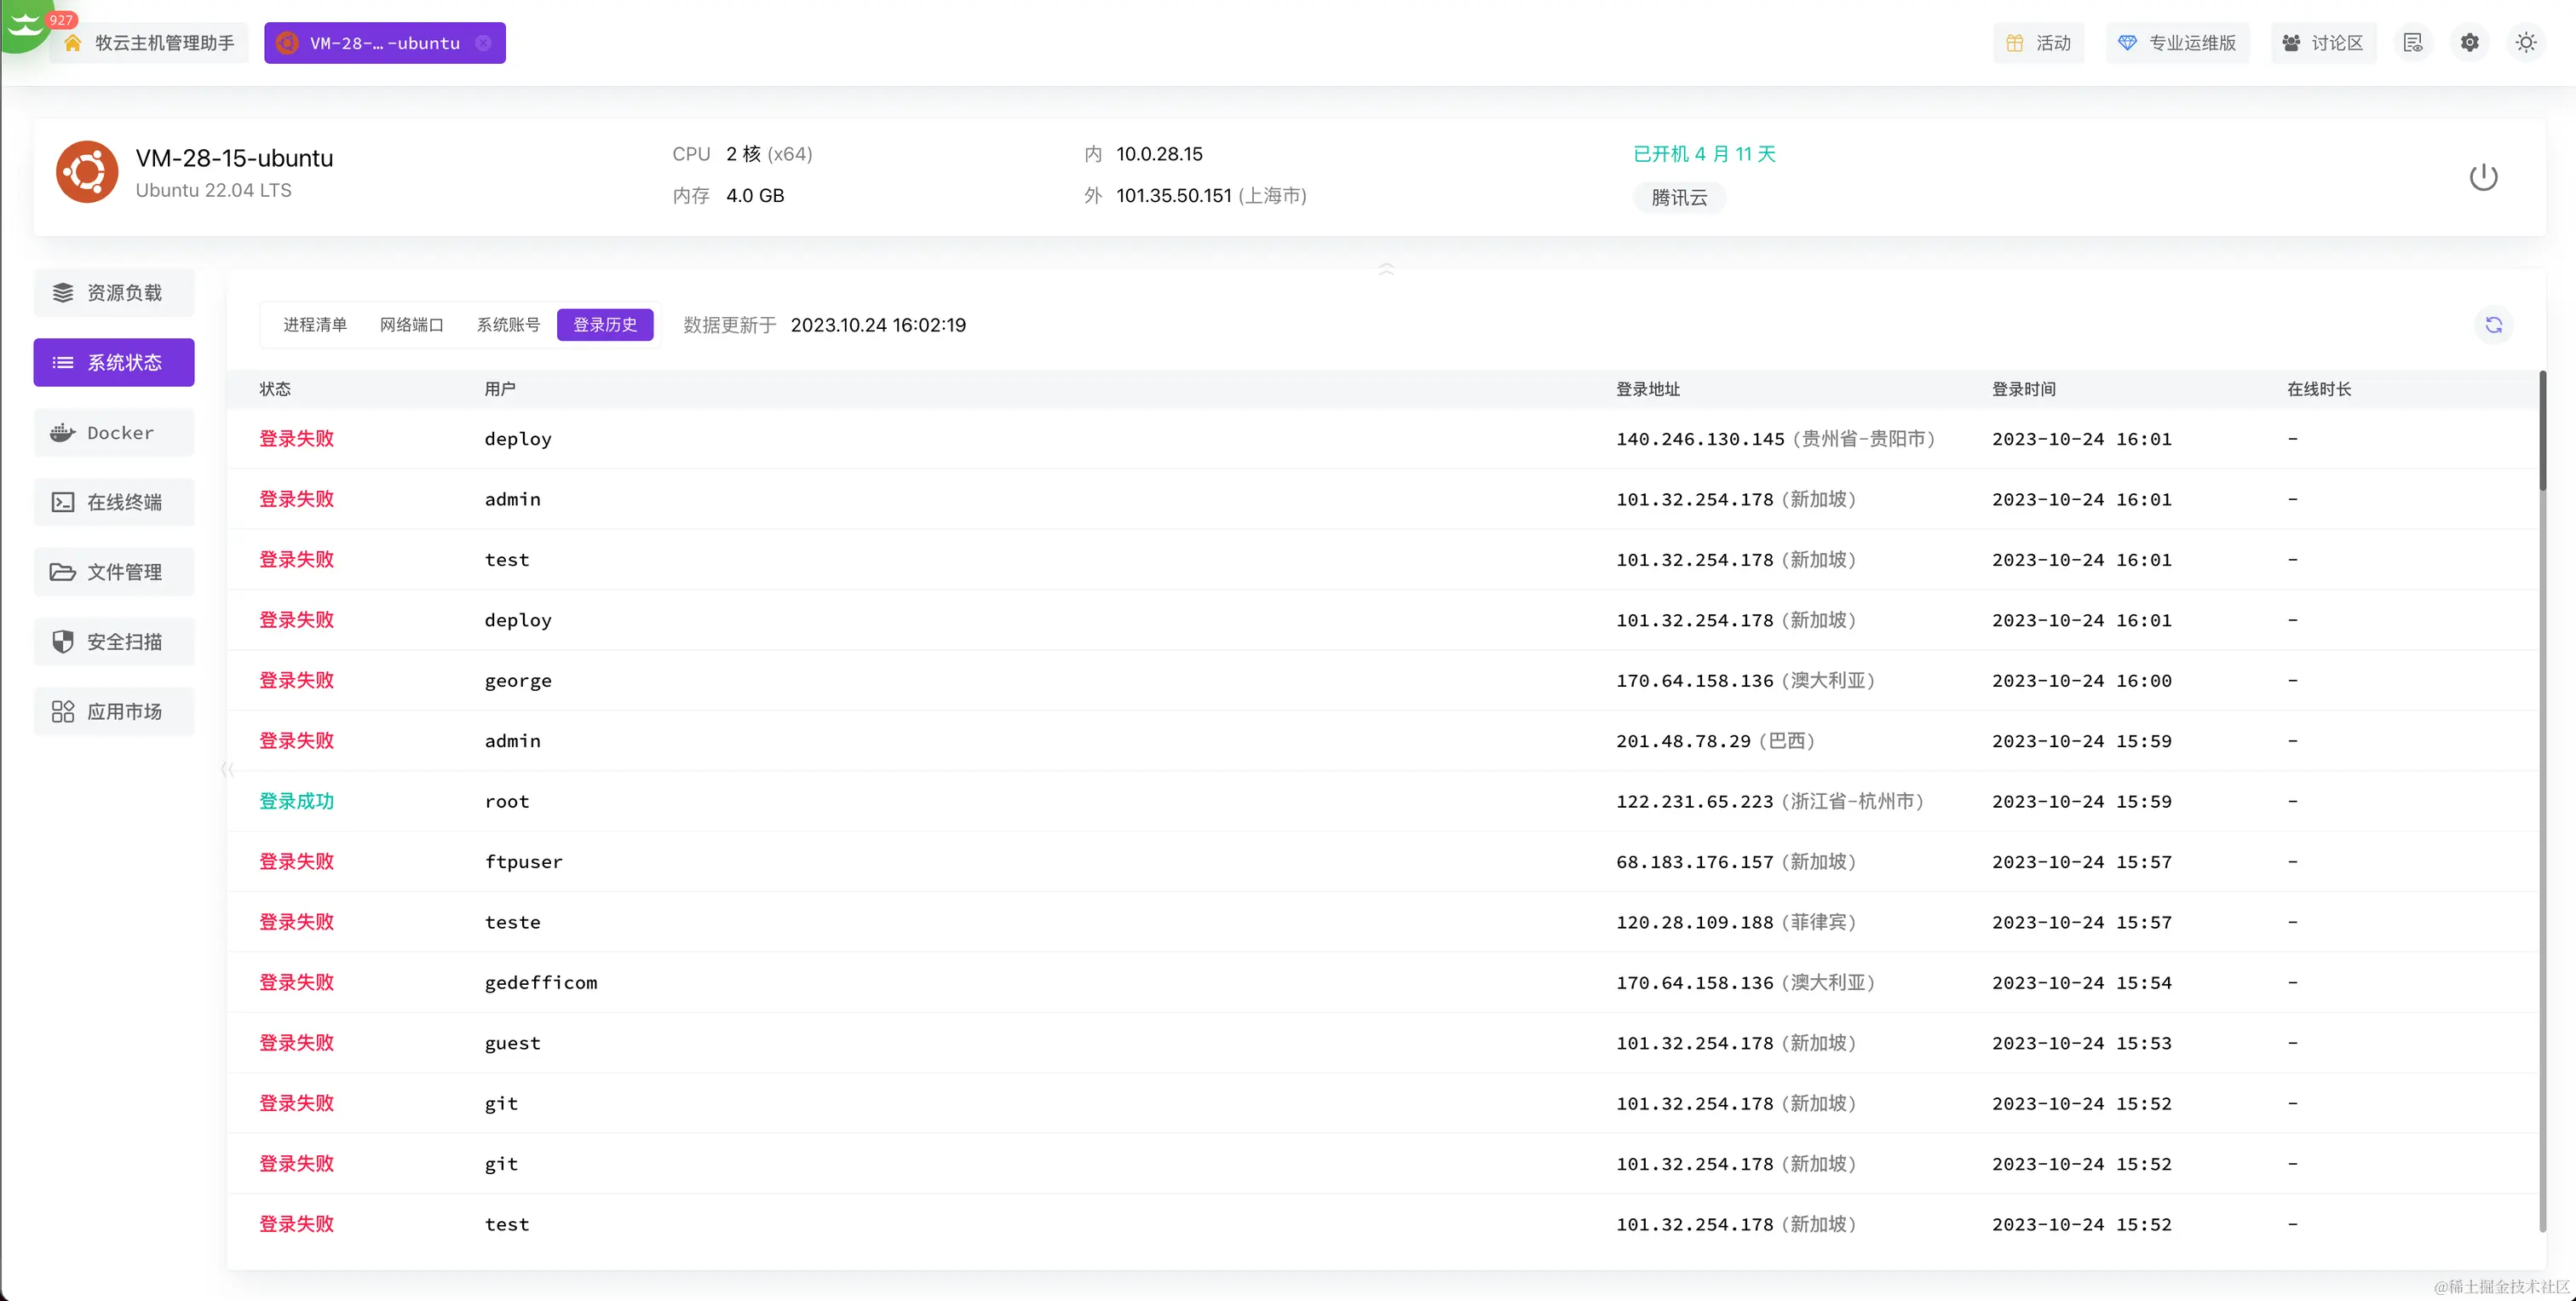Collapse the server info header panel
This screenshot has height=1301, width=2576.
point(1386,268)
